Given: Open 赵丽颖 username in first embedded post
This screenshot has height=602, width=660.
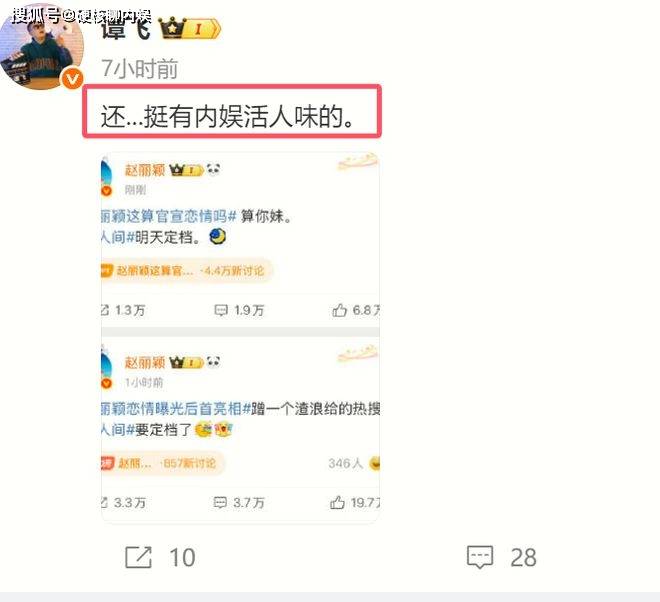Looking at the screenshot, I should pyautogui.click(x=145, y=170).
